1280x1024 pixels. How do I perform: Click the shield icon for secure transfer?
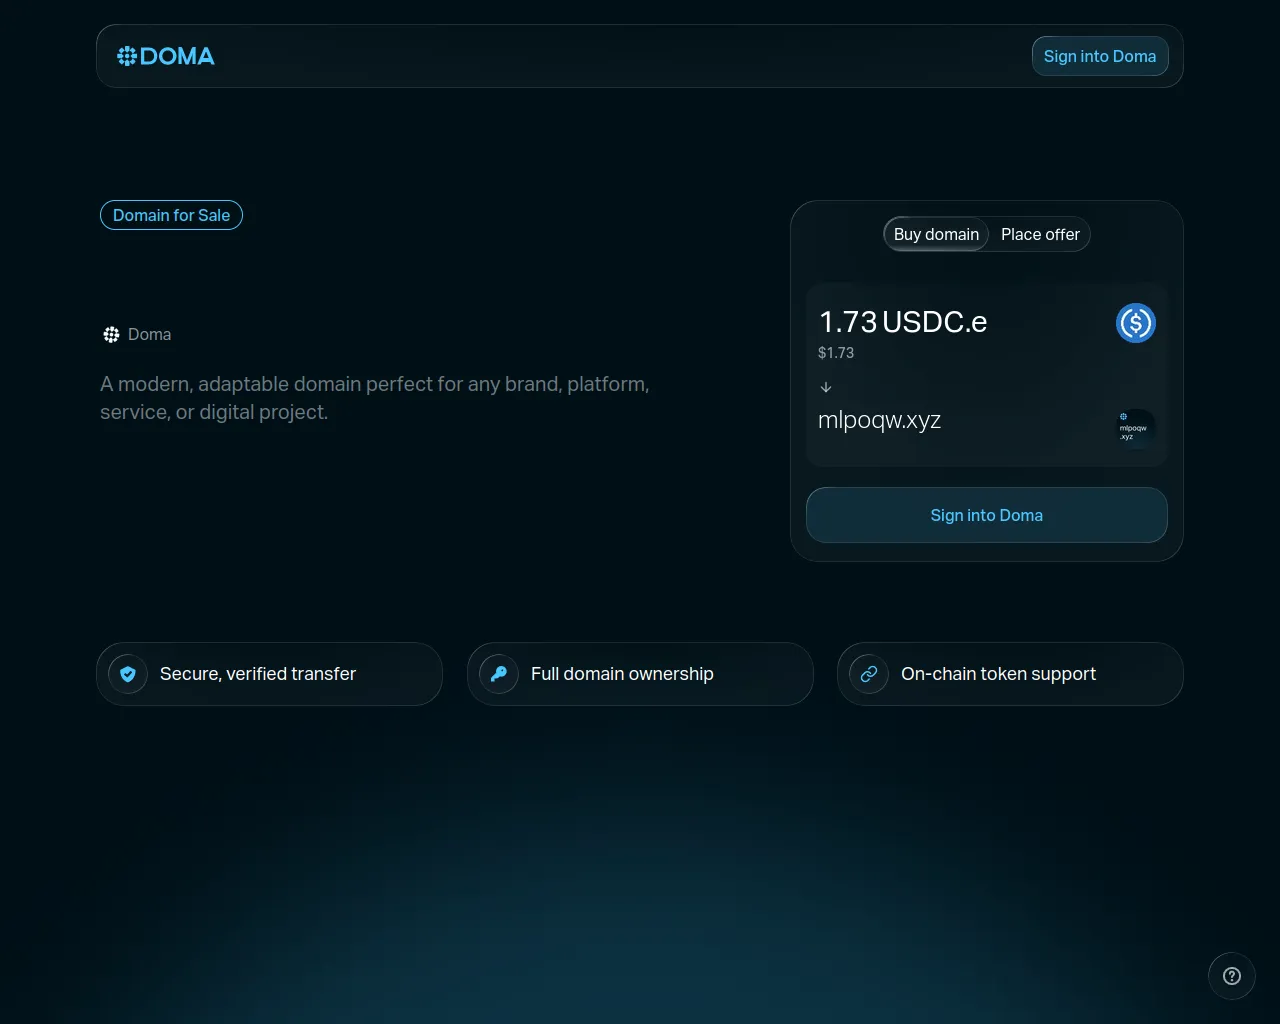coord(128,674)
